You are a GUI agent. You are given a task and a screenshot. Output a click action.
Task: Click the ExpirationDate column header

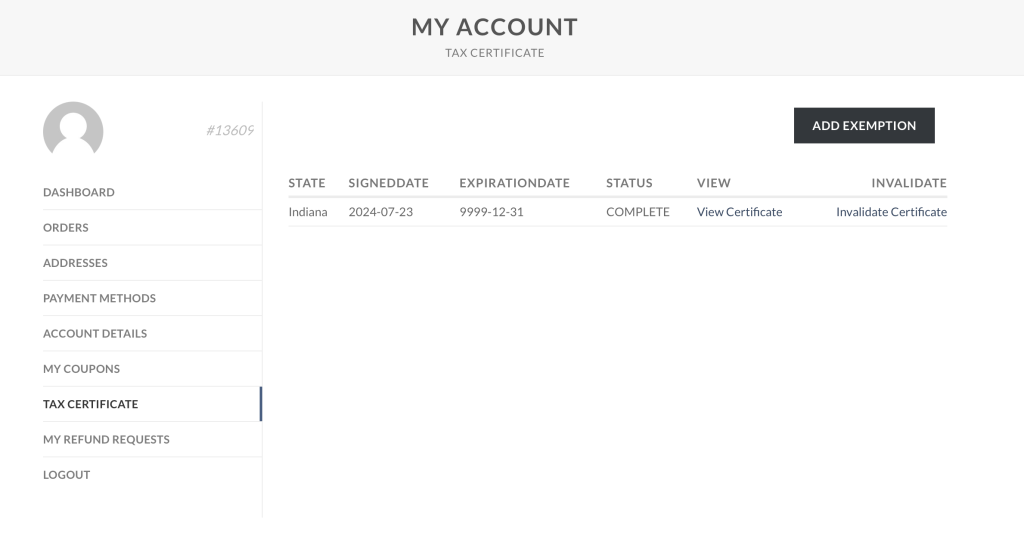click(x=514, y=183)
